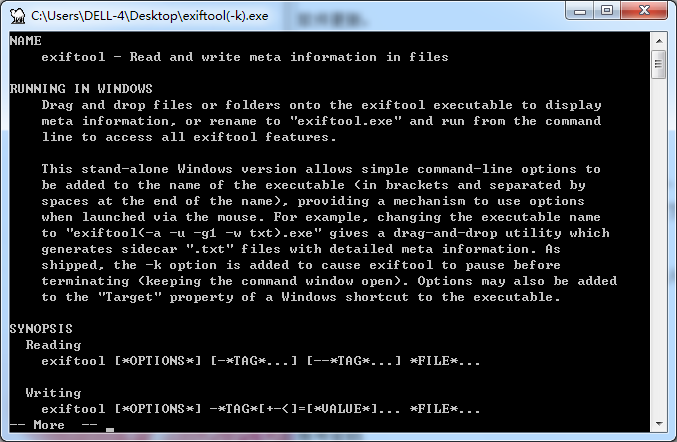Maximize the exiftool console window
677x442 pixels.
607,11
